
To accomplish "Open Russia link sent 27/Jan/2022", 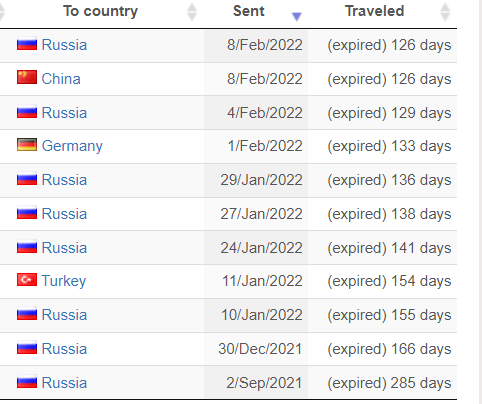I will 64,214.
